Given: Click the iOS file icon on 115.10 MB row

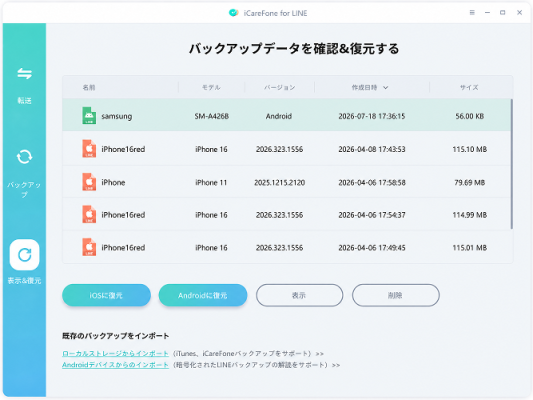Looking at the screenshot, I should coord(89,149).
